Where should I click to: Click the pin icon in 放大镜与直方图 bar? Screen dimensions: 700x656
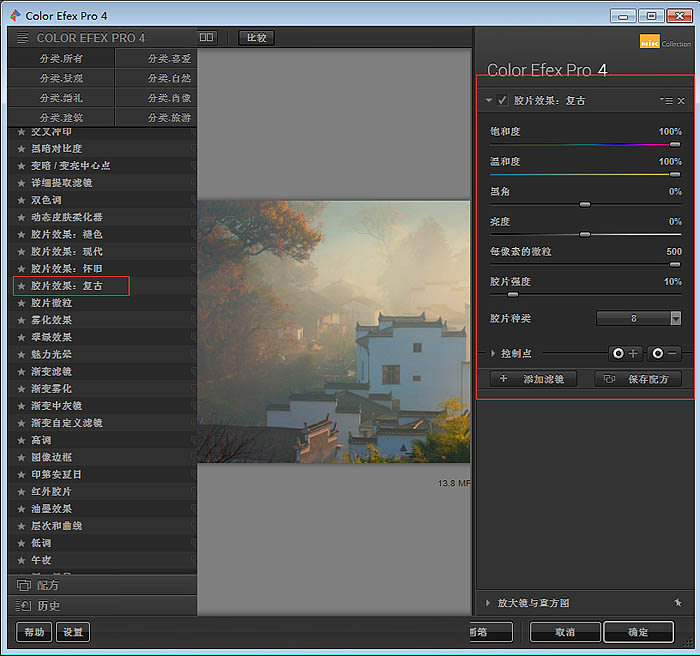click(x=677, y=603)
